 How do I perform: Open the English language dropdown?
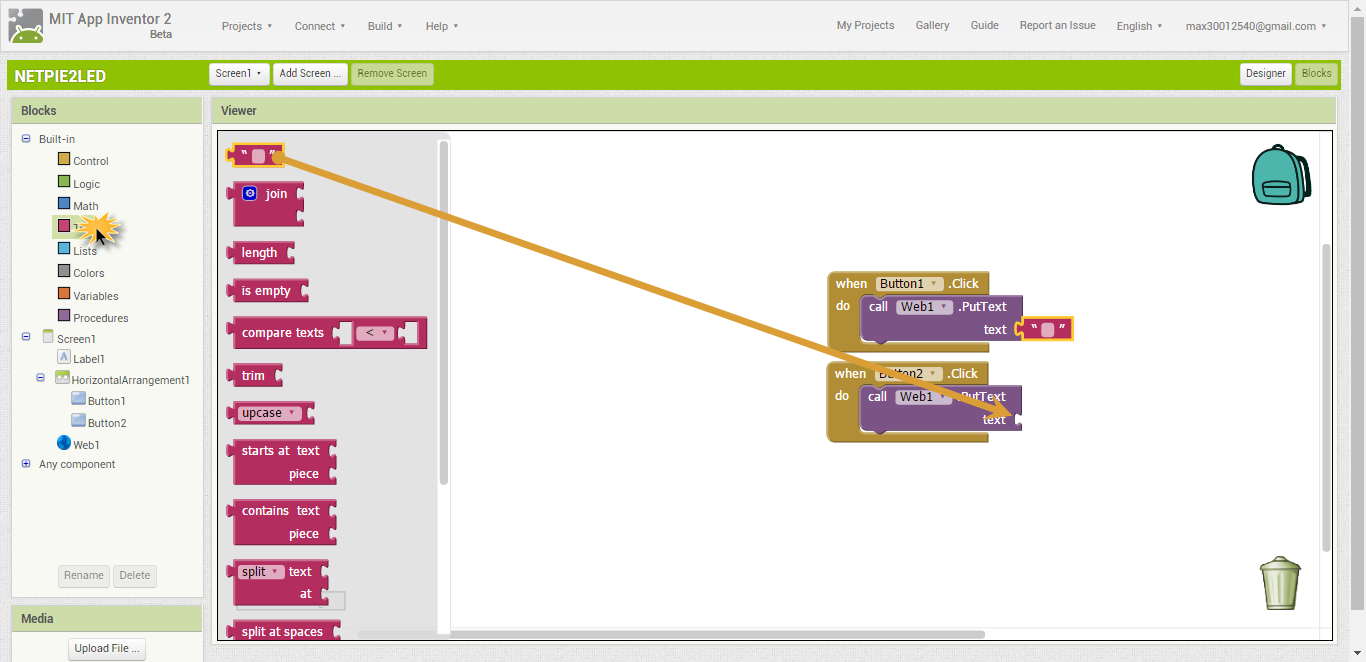[1139, 26]
